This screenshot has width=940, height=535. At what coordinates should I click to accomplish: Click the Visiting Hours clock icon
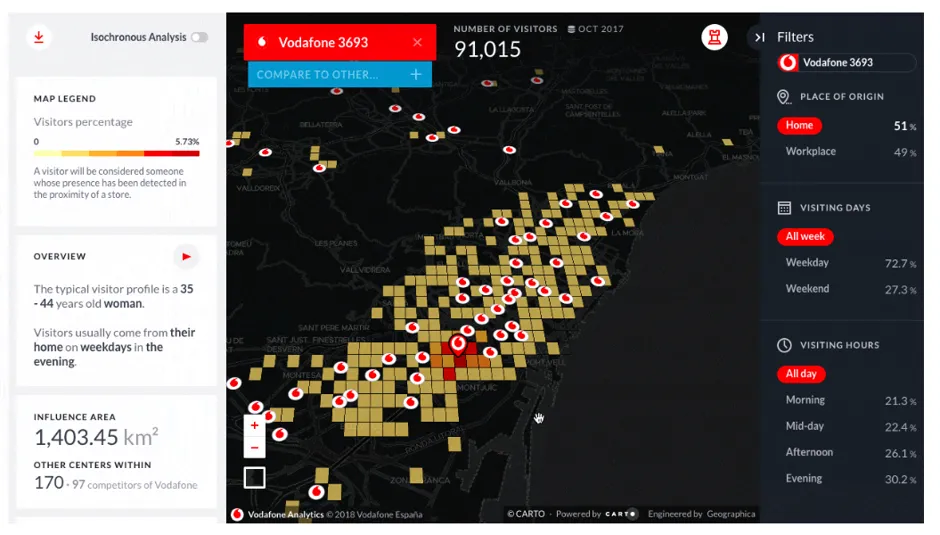click(784, 345)
